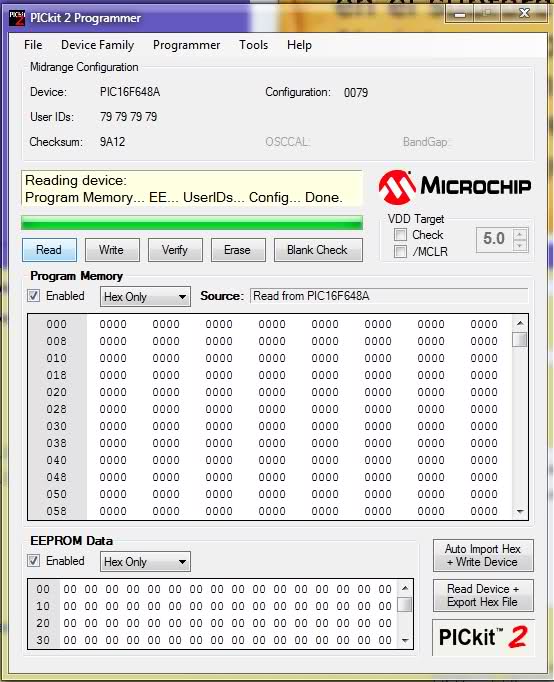Enable the VDD Target Check checkbox
The width and height of the screenshot is (554, 682).
coord(400,235)
